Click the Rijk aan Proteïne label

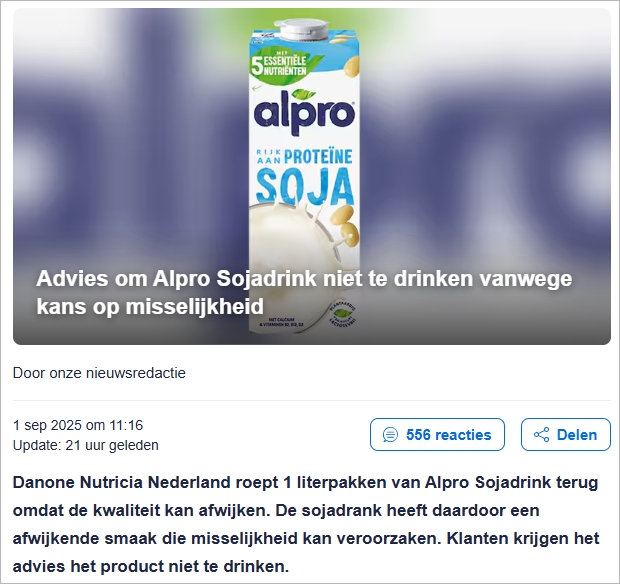click(x=304, y=157)
